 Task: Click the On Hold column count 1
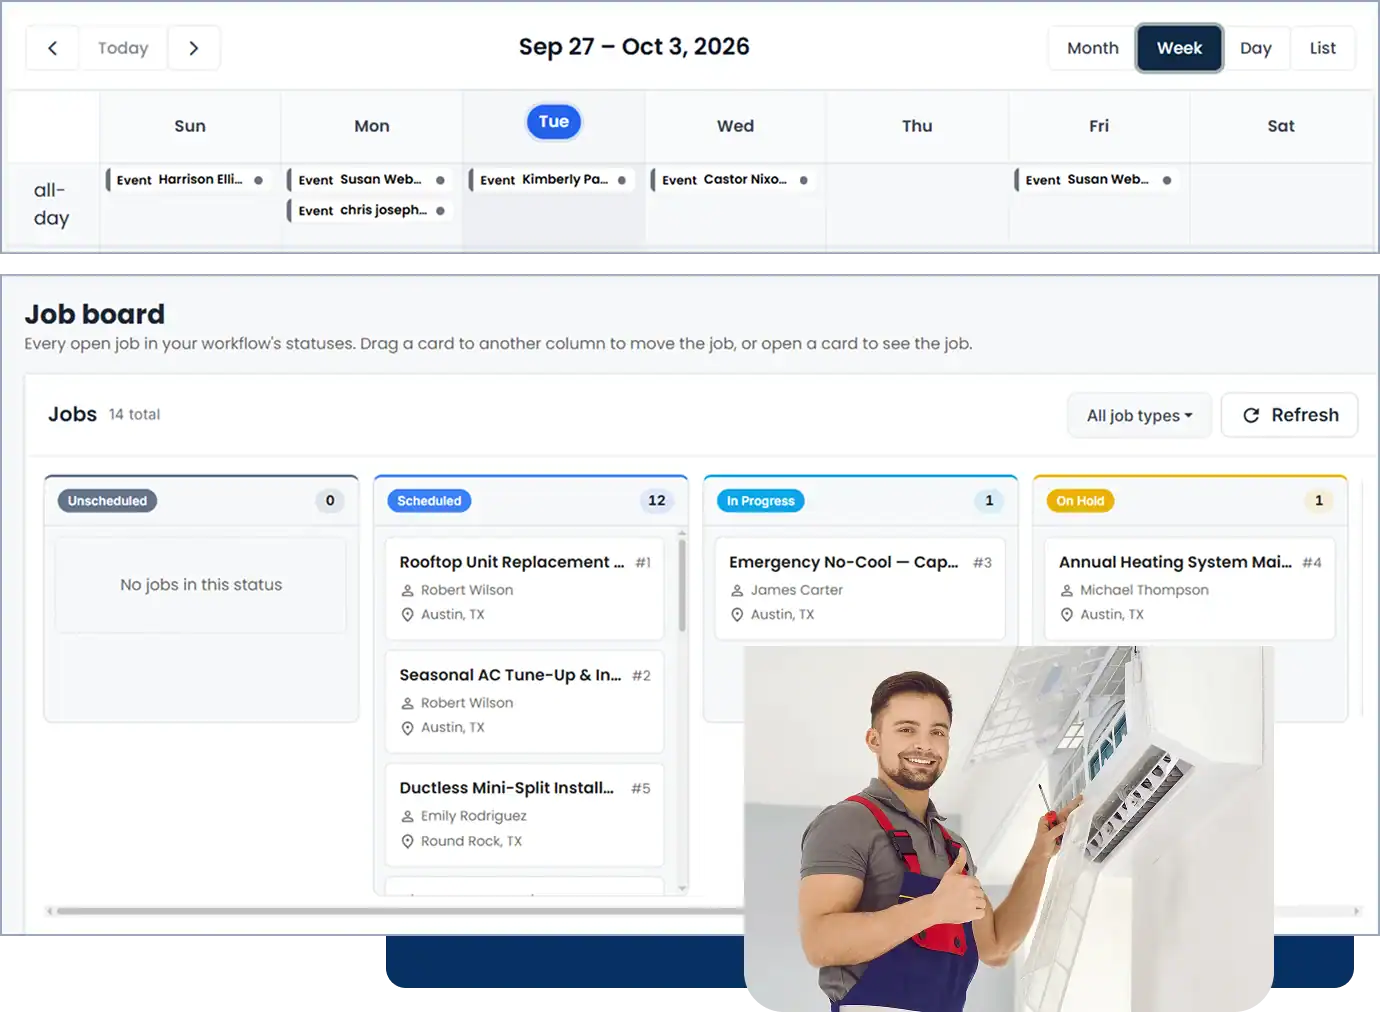pos(1319,501)
